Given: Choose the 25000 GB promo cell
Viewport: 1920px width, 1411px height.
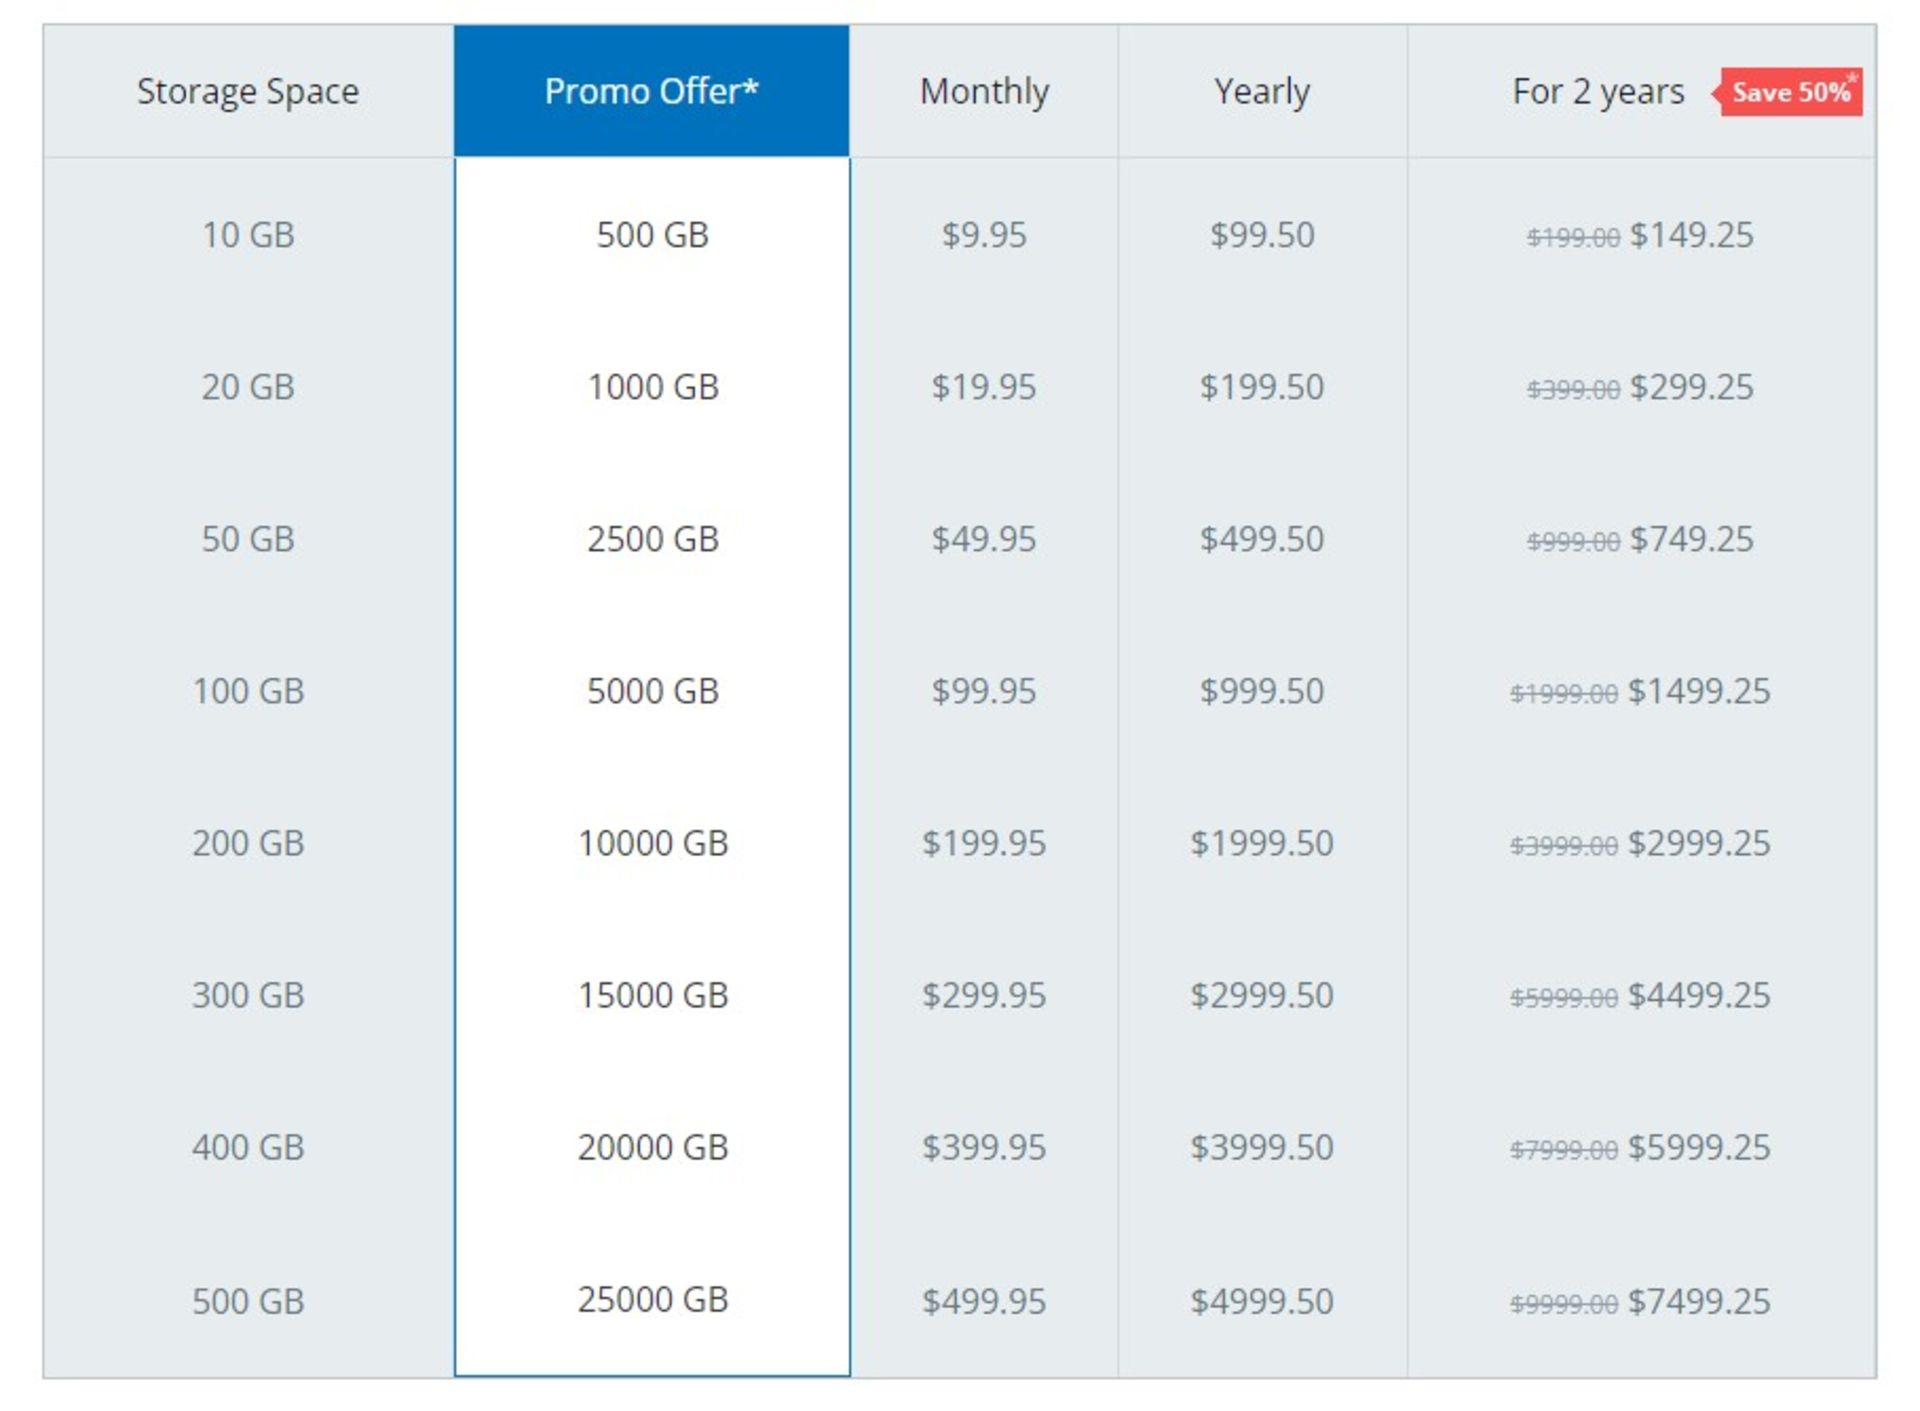Looking at the screenshot, I should [x=652, y=1299].
